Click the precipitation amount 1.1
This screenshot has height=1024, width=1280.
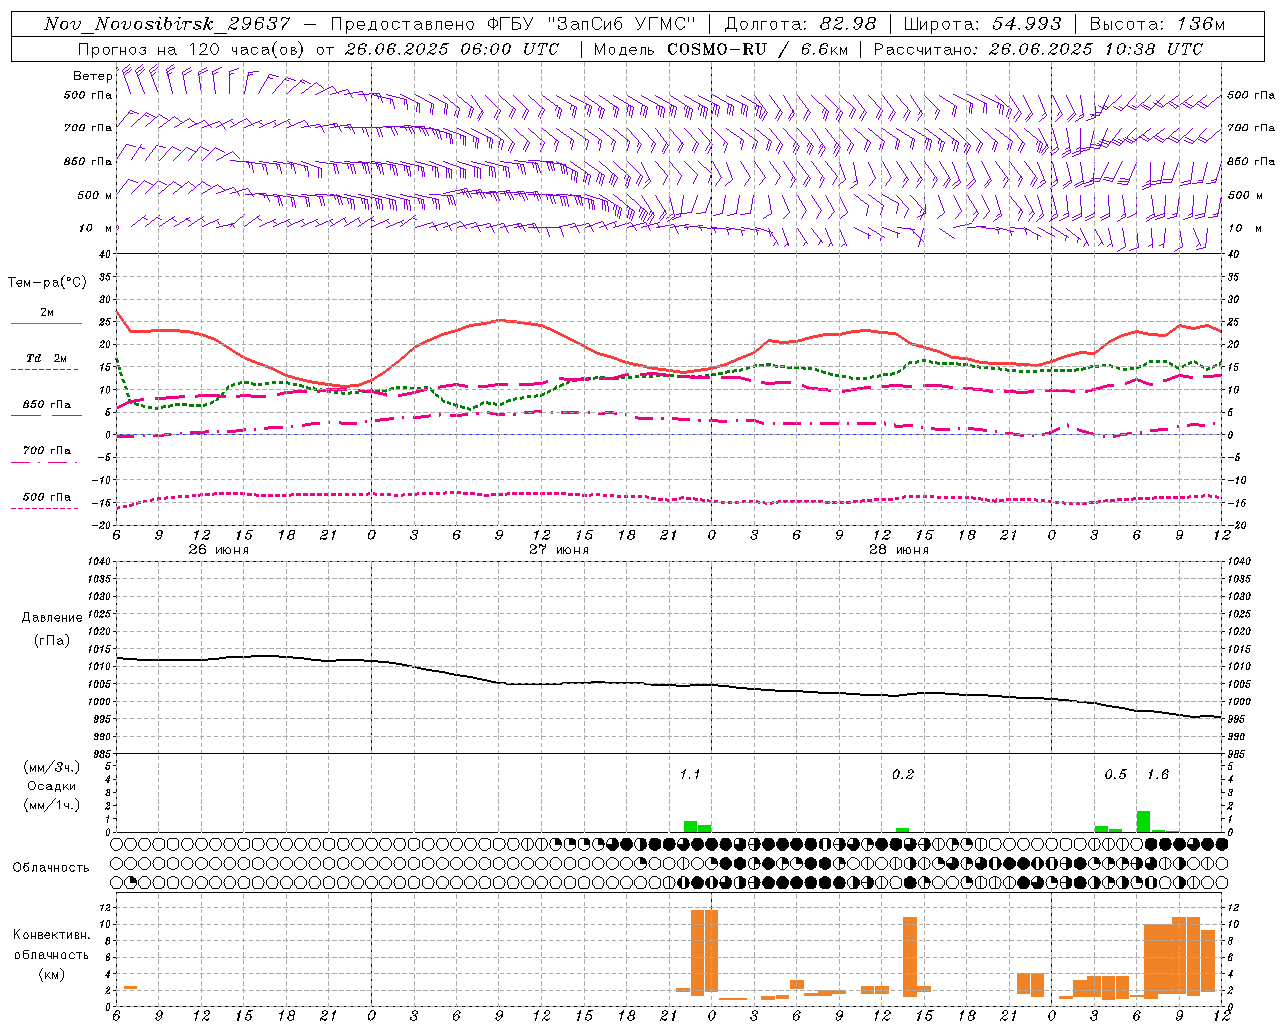pos(690,774)
